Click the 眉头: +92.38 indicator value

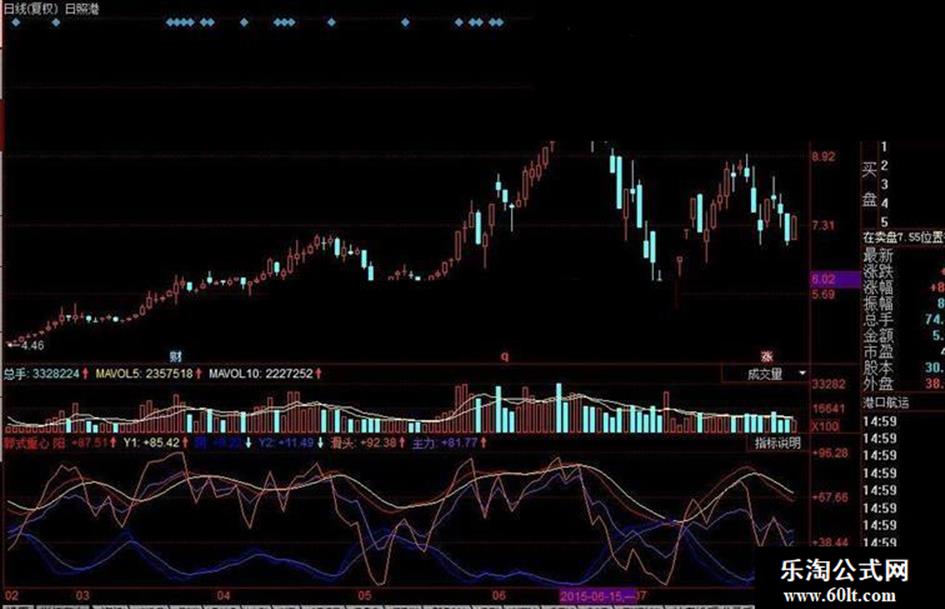coord(363,443)
